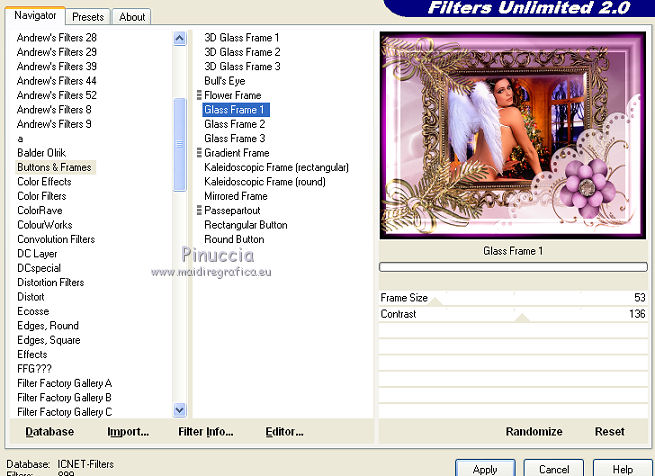
Task: Select Buttons & Frames category
Action: tap(54, 167)
